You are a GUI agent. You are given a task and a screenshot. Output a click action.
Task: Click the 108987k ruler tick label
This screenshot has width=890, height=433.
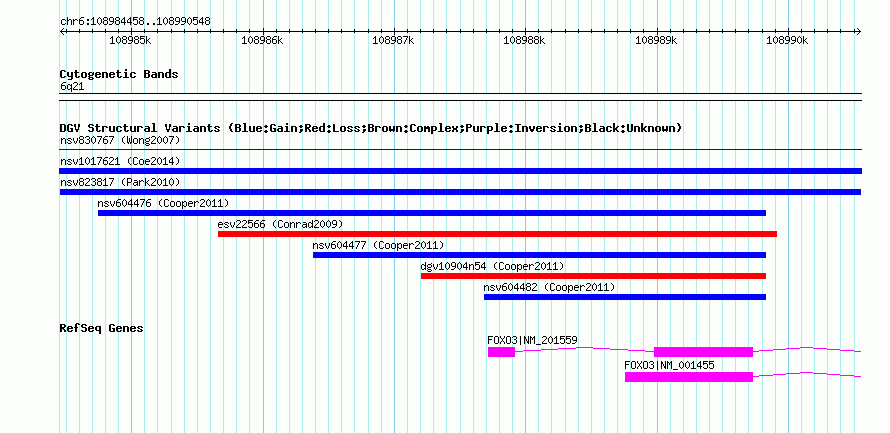tap(393, 40)
